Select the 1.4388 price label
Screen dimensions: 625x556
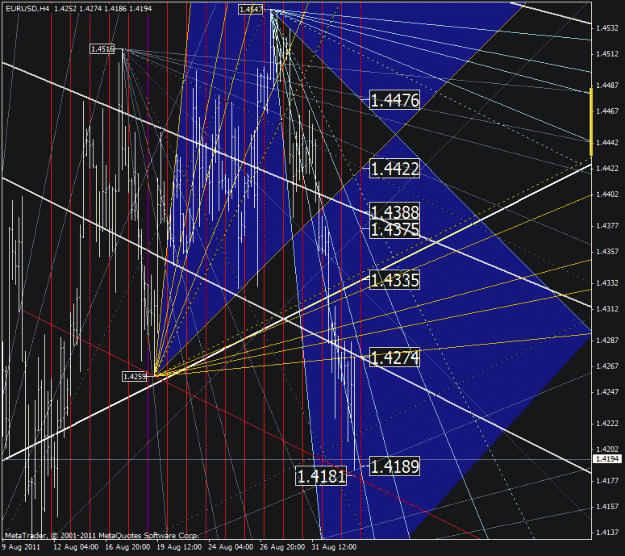coord(395,211)
